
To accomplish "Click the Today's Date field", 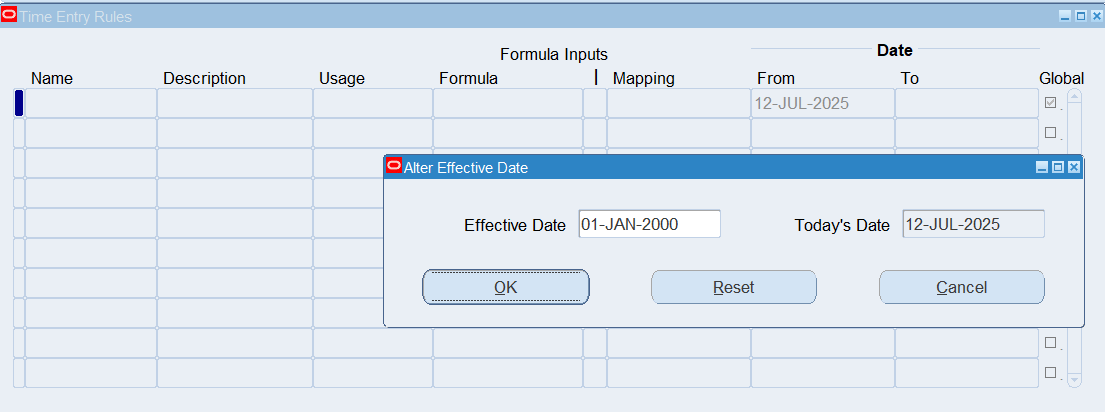I will click(x=973, y=224).
